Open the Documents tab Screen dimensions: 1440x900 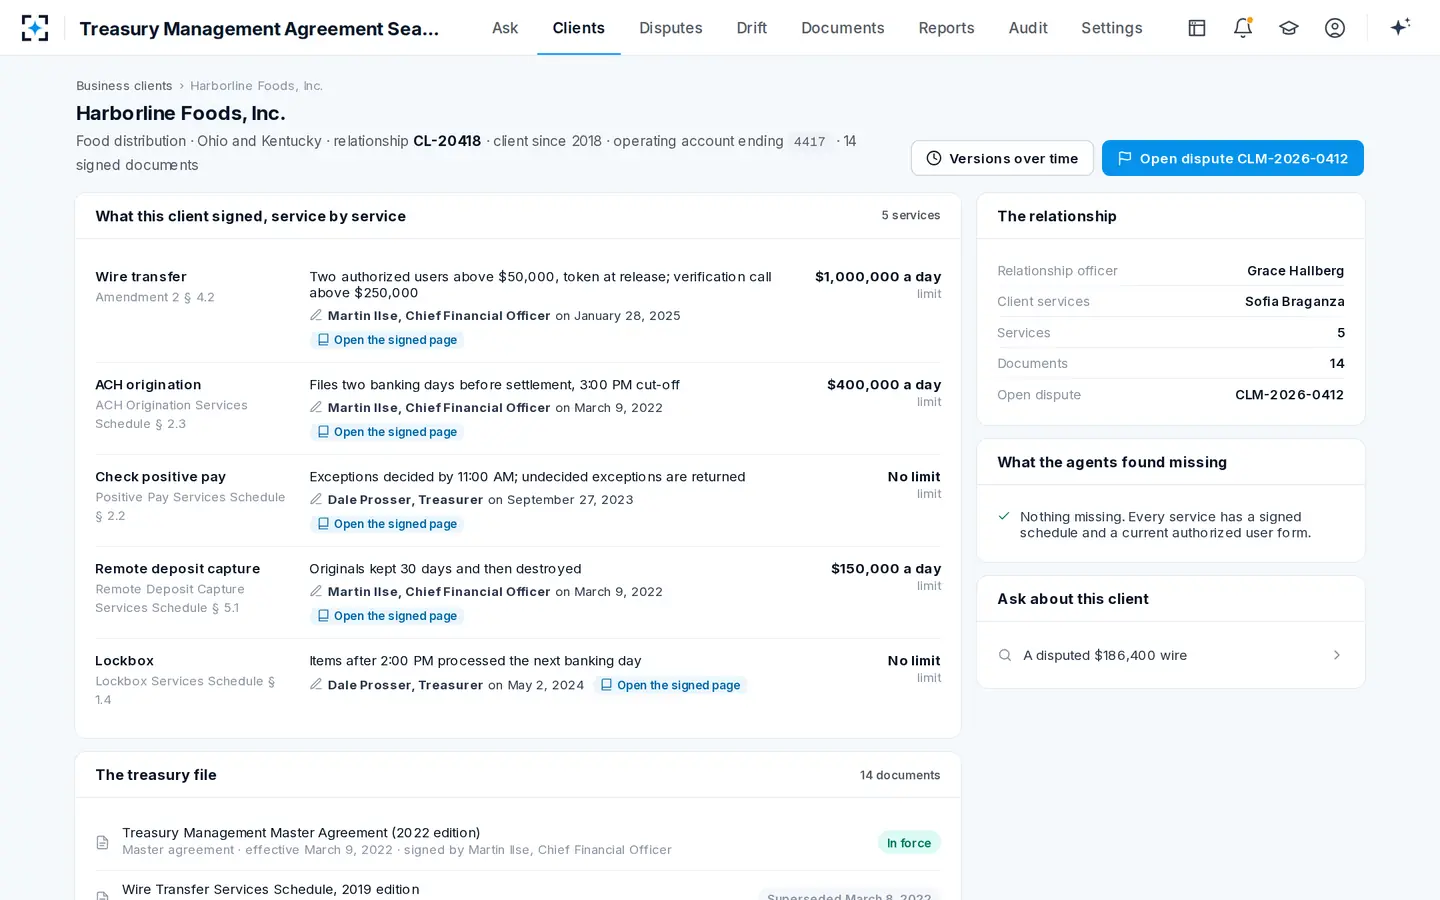pyautogui.click(x=843, y=28)
